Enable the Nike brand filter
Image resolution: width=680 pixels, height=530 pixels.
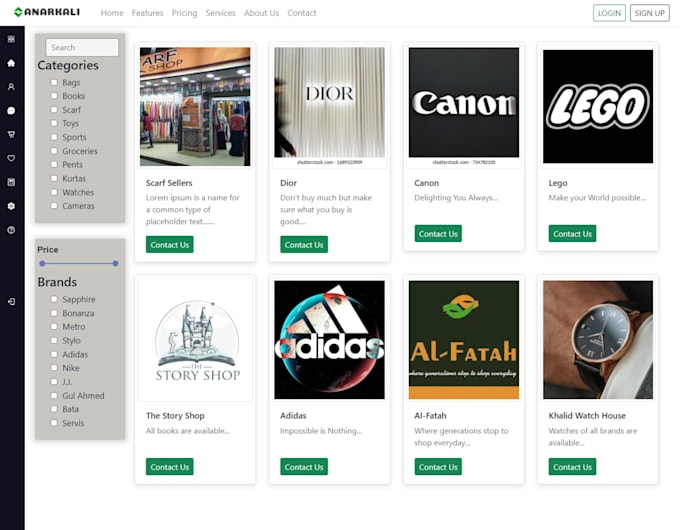(x=54, y=368)
